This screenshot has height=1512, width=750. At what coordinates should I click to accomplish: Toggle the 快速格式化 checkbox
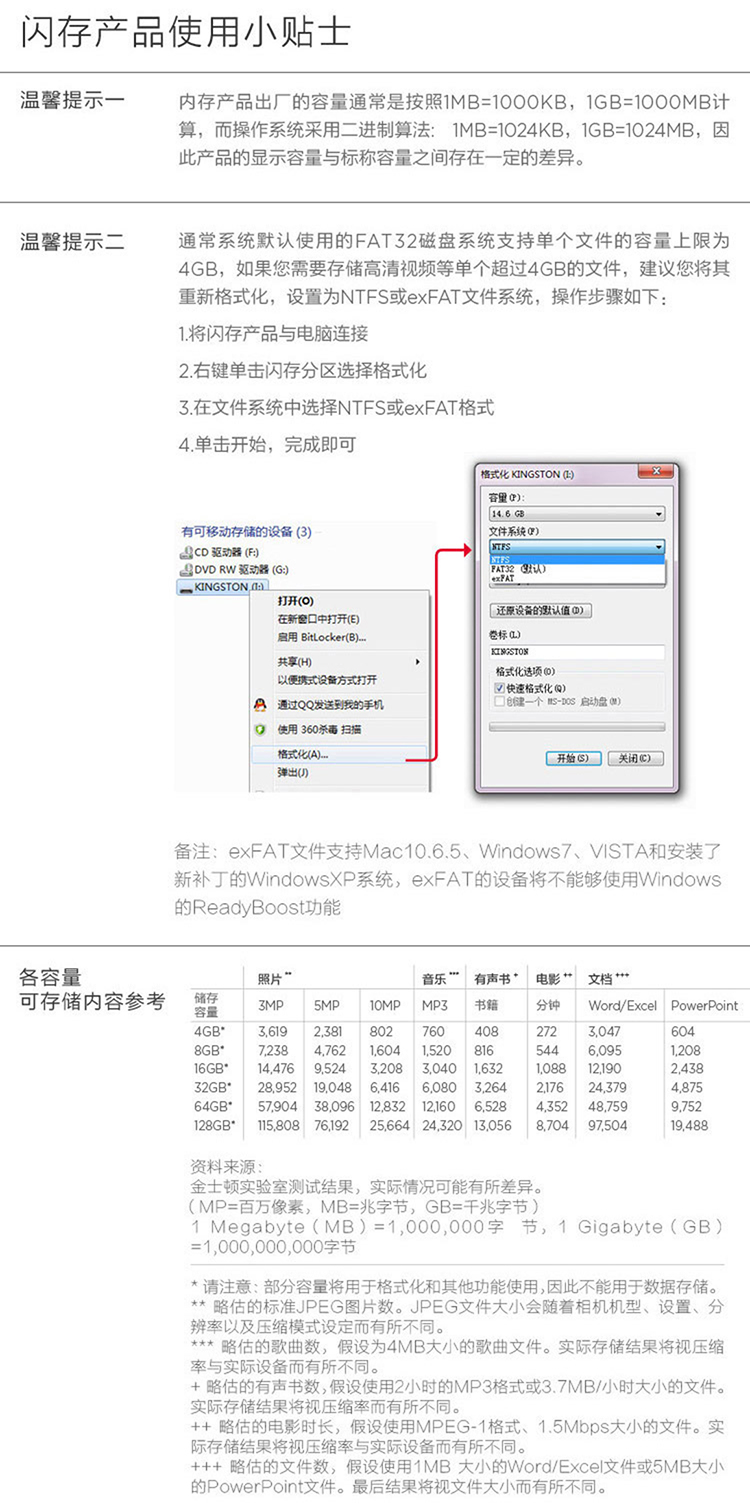click(x=500, y=689)
